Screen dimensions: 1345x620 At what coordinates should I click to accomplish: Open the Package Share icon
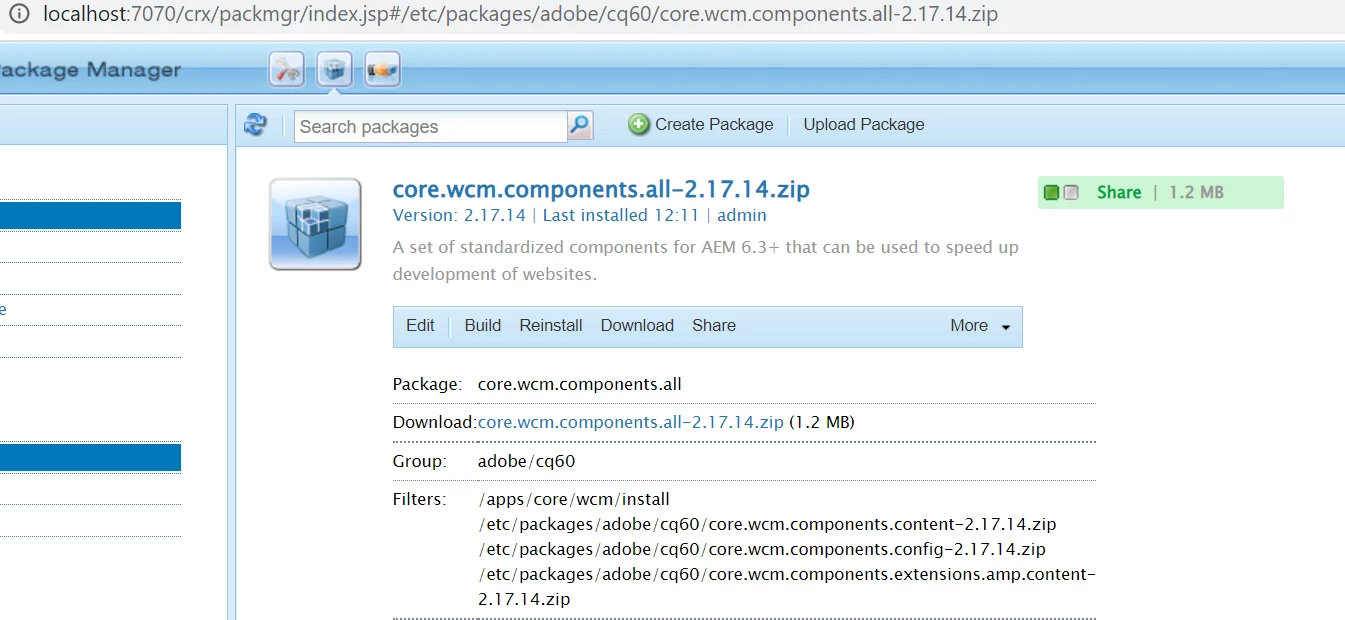(x=382, y=70)
